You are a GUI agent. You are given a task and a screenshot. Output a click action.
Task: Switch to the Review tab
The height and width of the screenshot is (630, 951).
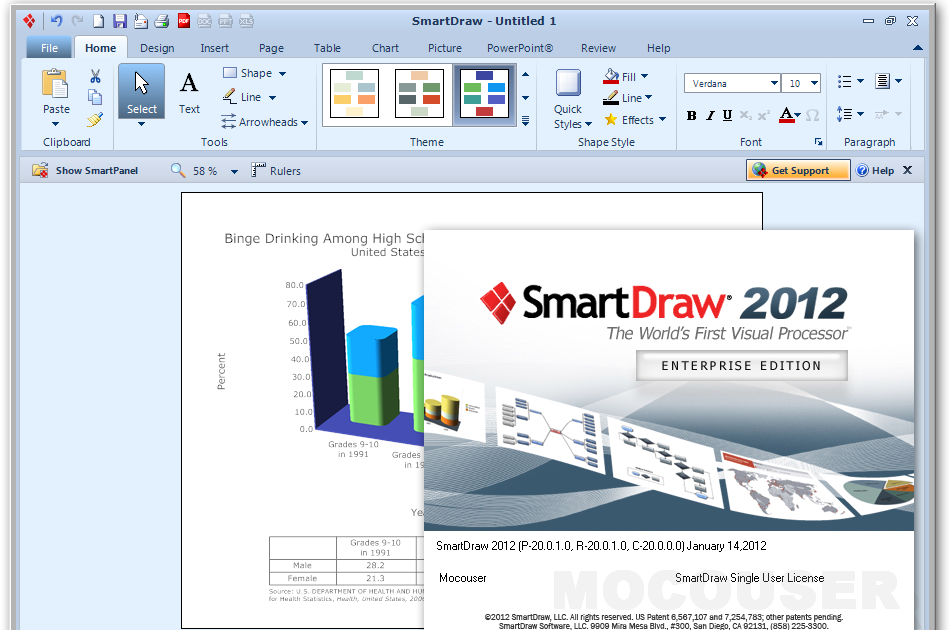click(x=598, y=48)
